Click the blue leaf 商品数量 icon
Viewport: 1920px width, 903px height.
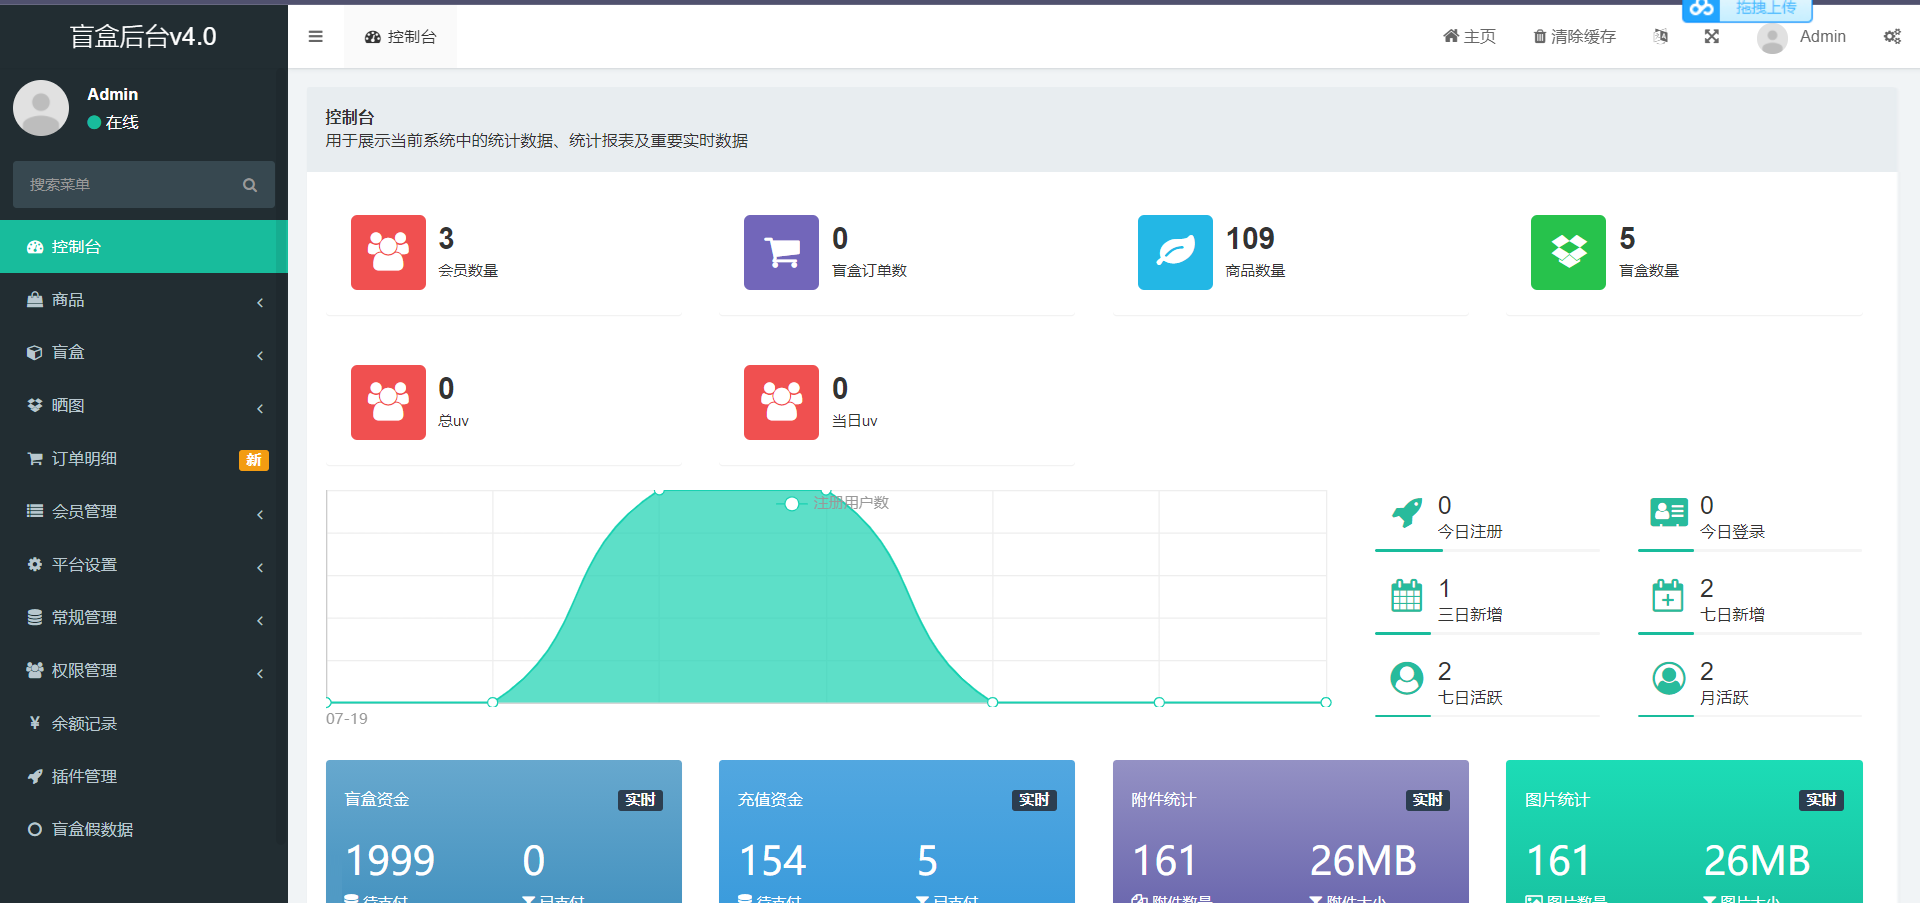[x=1175, y=252]
